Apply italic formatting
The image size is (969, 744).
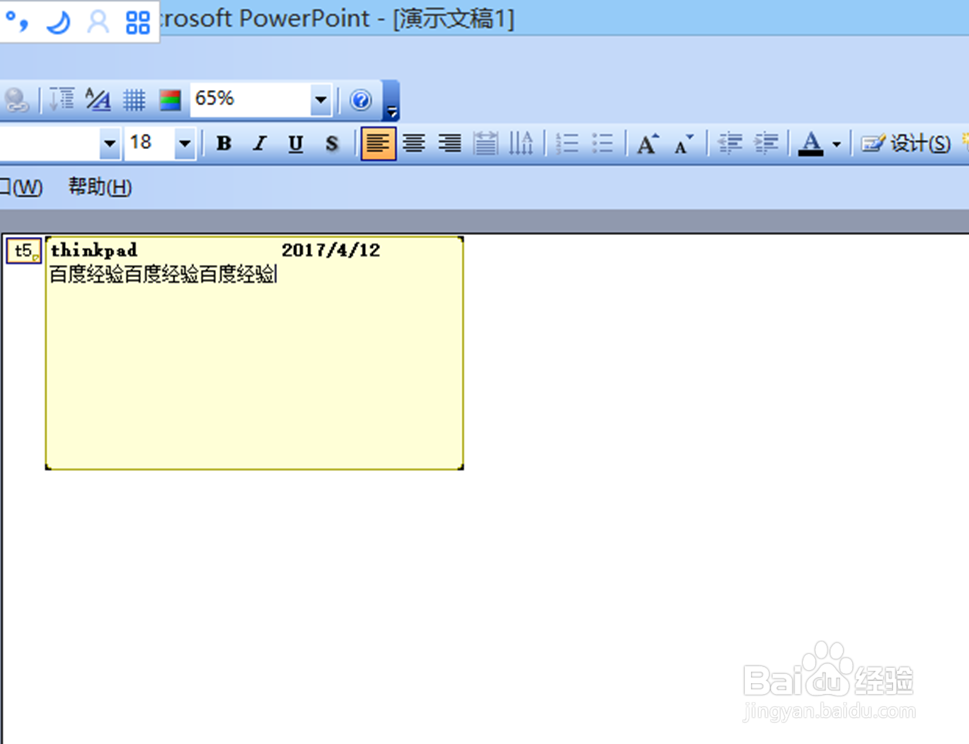point(259,143)
